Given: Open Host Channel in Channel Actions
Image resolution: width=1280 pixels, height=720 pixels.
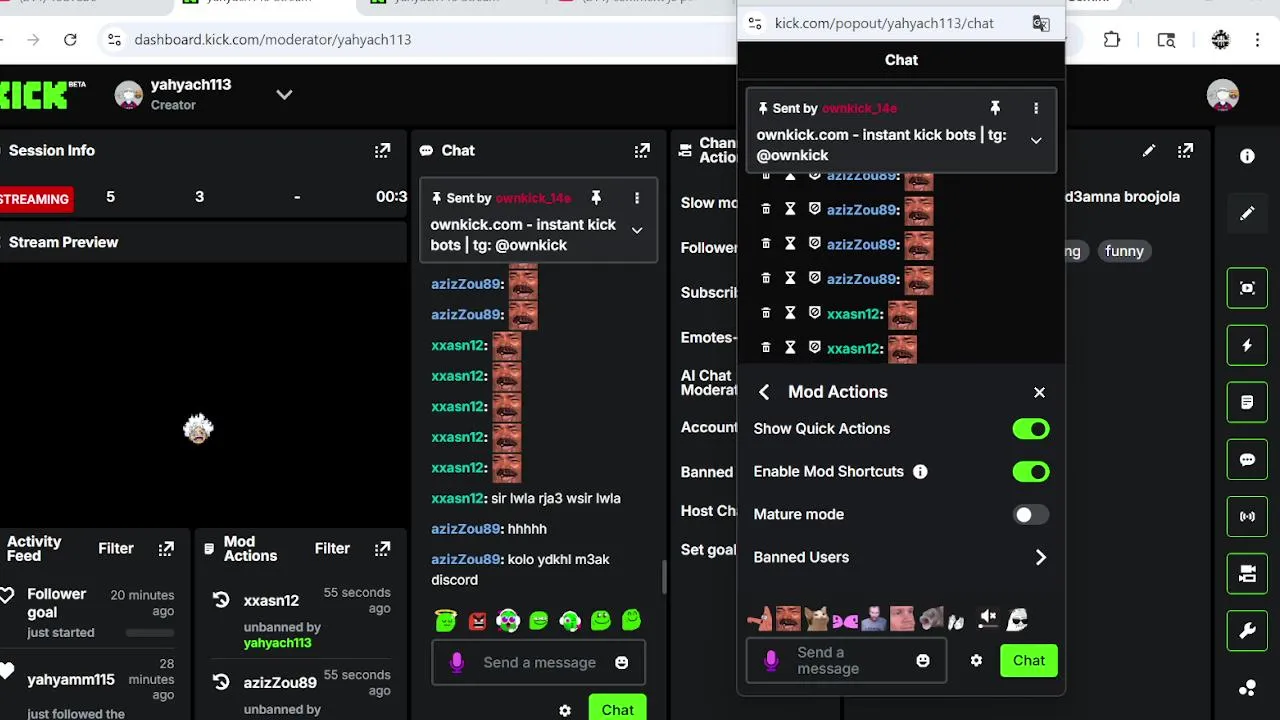Looking at the screenshot, I should pyautogui.click(x=709, y=510).
